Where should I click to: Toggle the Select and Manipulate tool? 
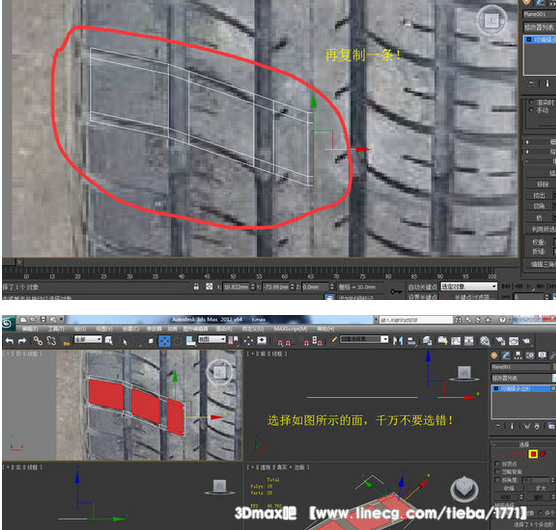tap(249, 341)
